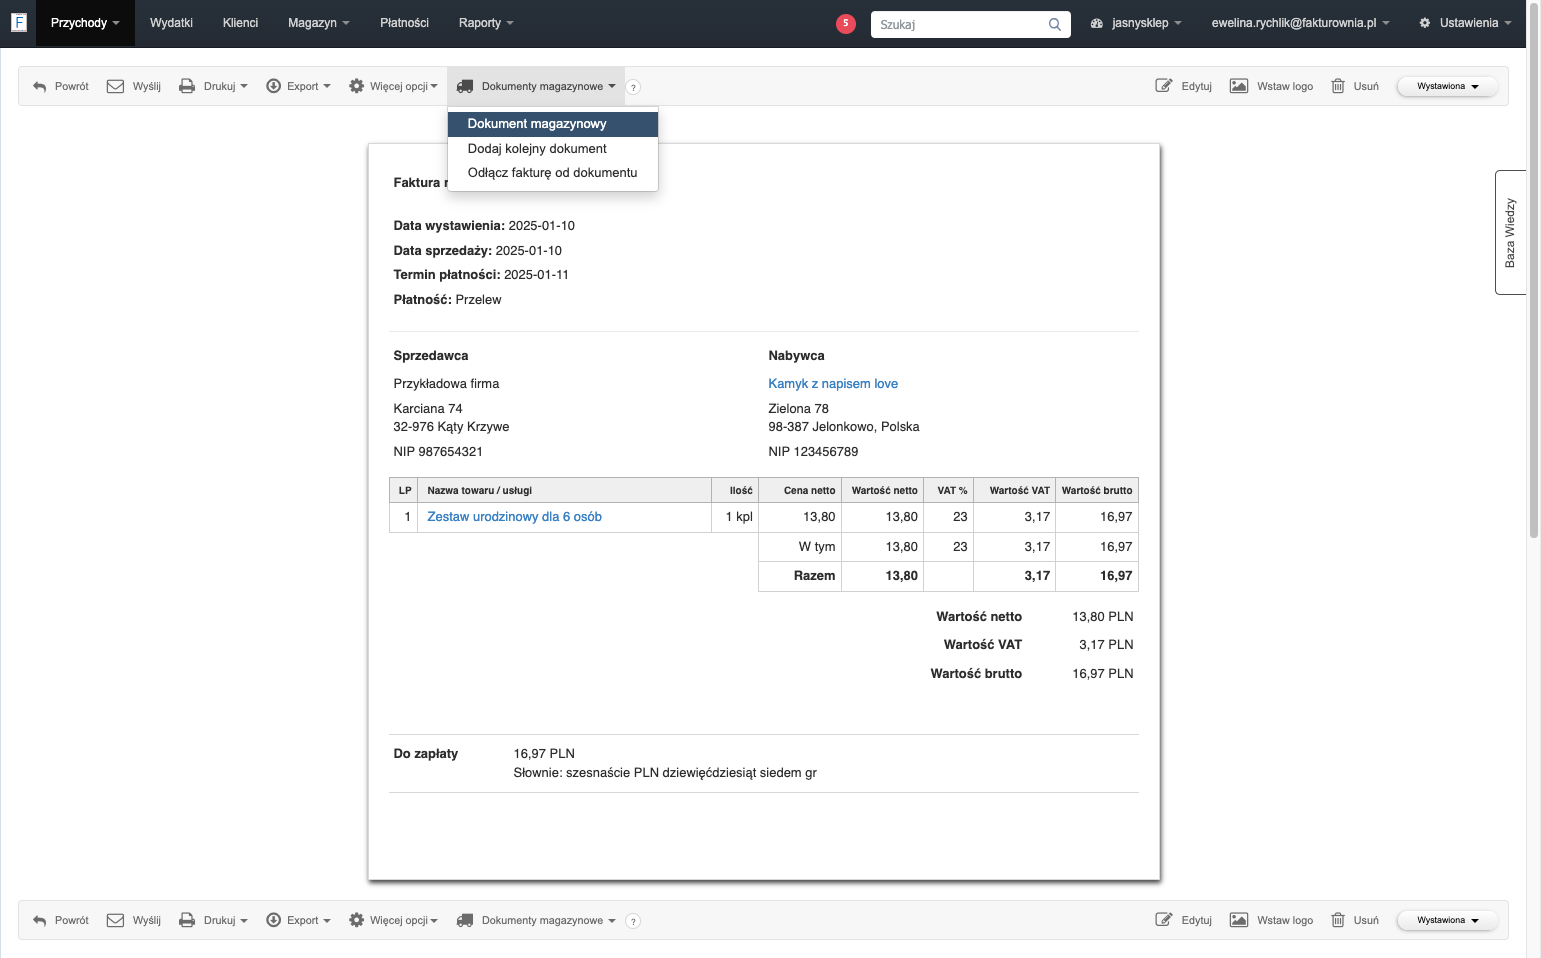Edit invoice using top Edytuj button
Screen dimensions: 1541x958
[x=1184, y=86]
